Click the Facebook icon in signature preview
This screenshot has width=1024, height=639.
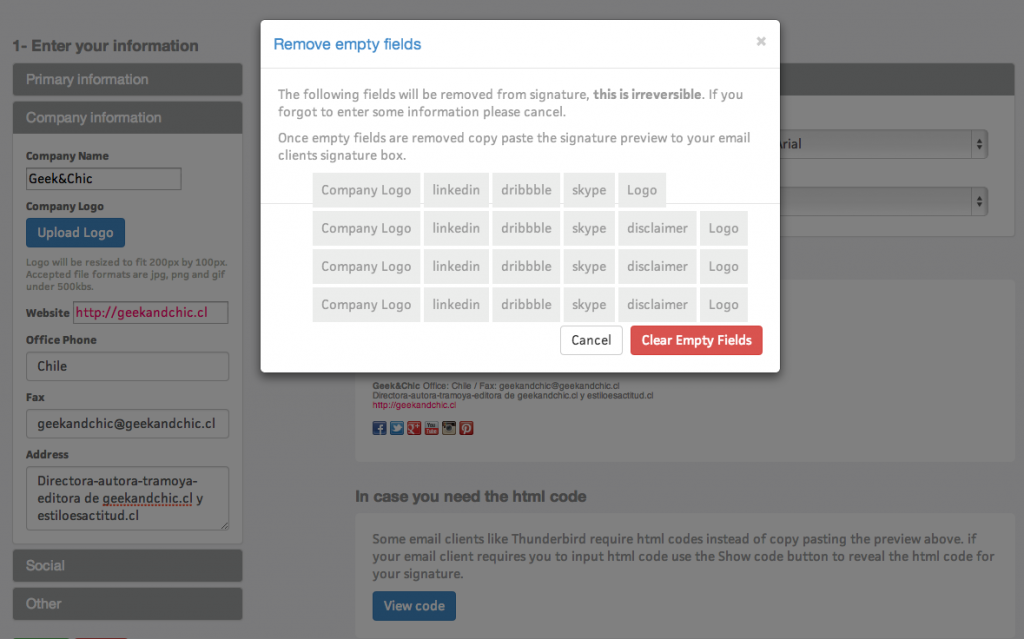pyautogui.click(x=379, y=428)
